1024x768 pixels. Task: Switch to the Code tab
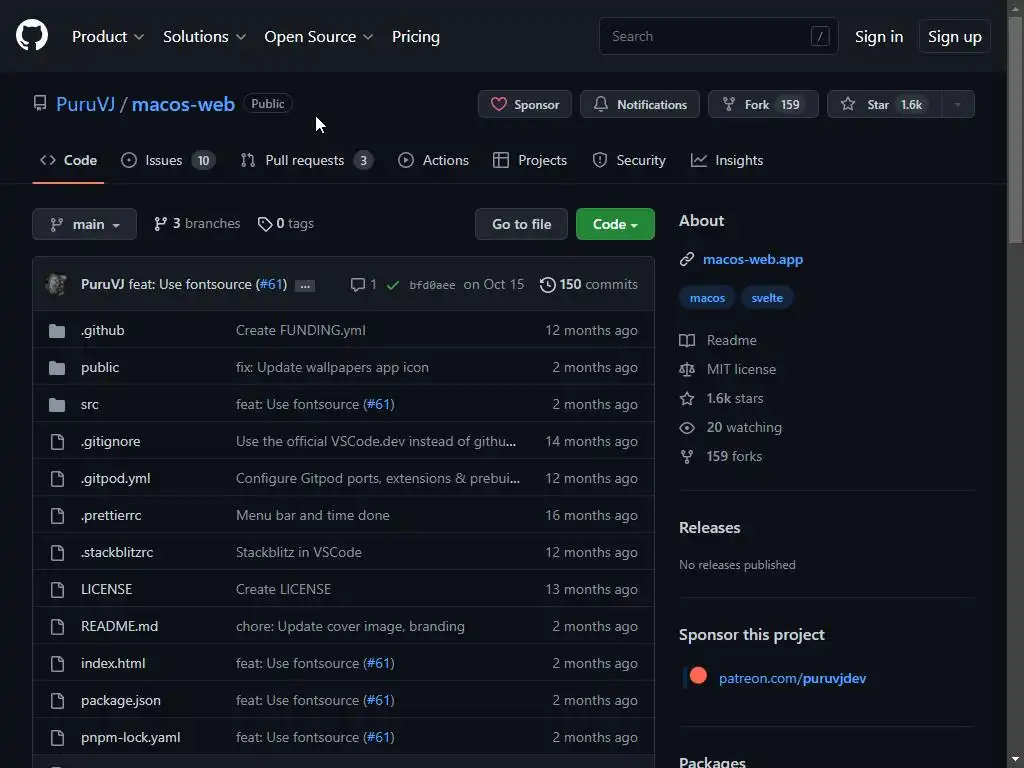click(x=69, y=160)
